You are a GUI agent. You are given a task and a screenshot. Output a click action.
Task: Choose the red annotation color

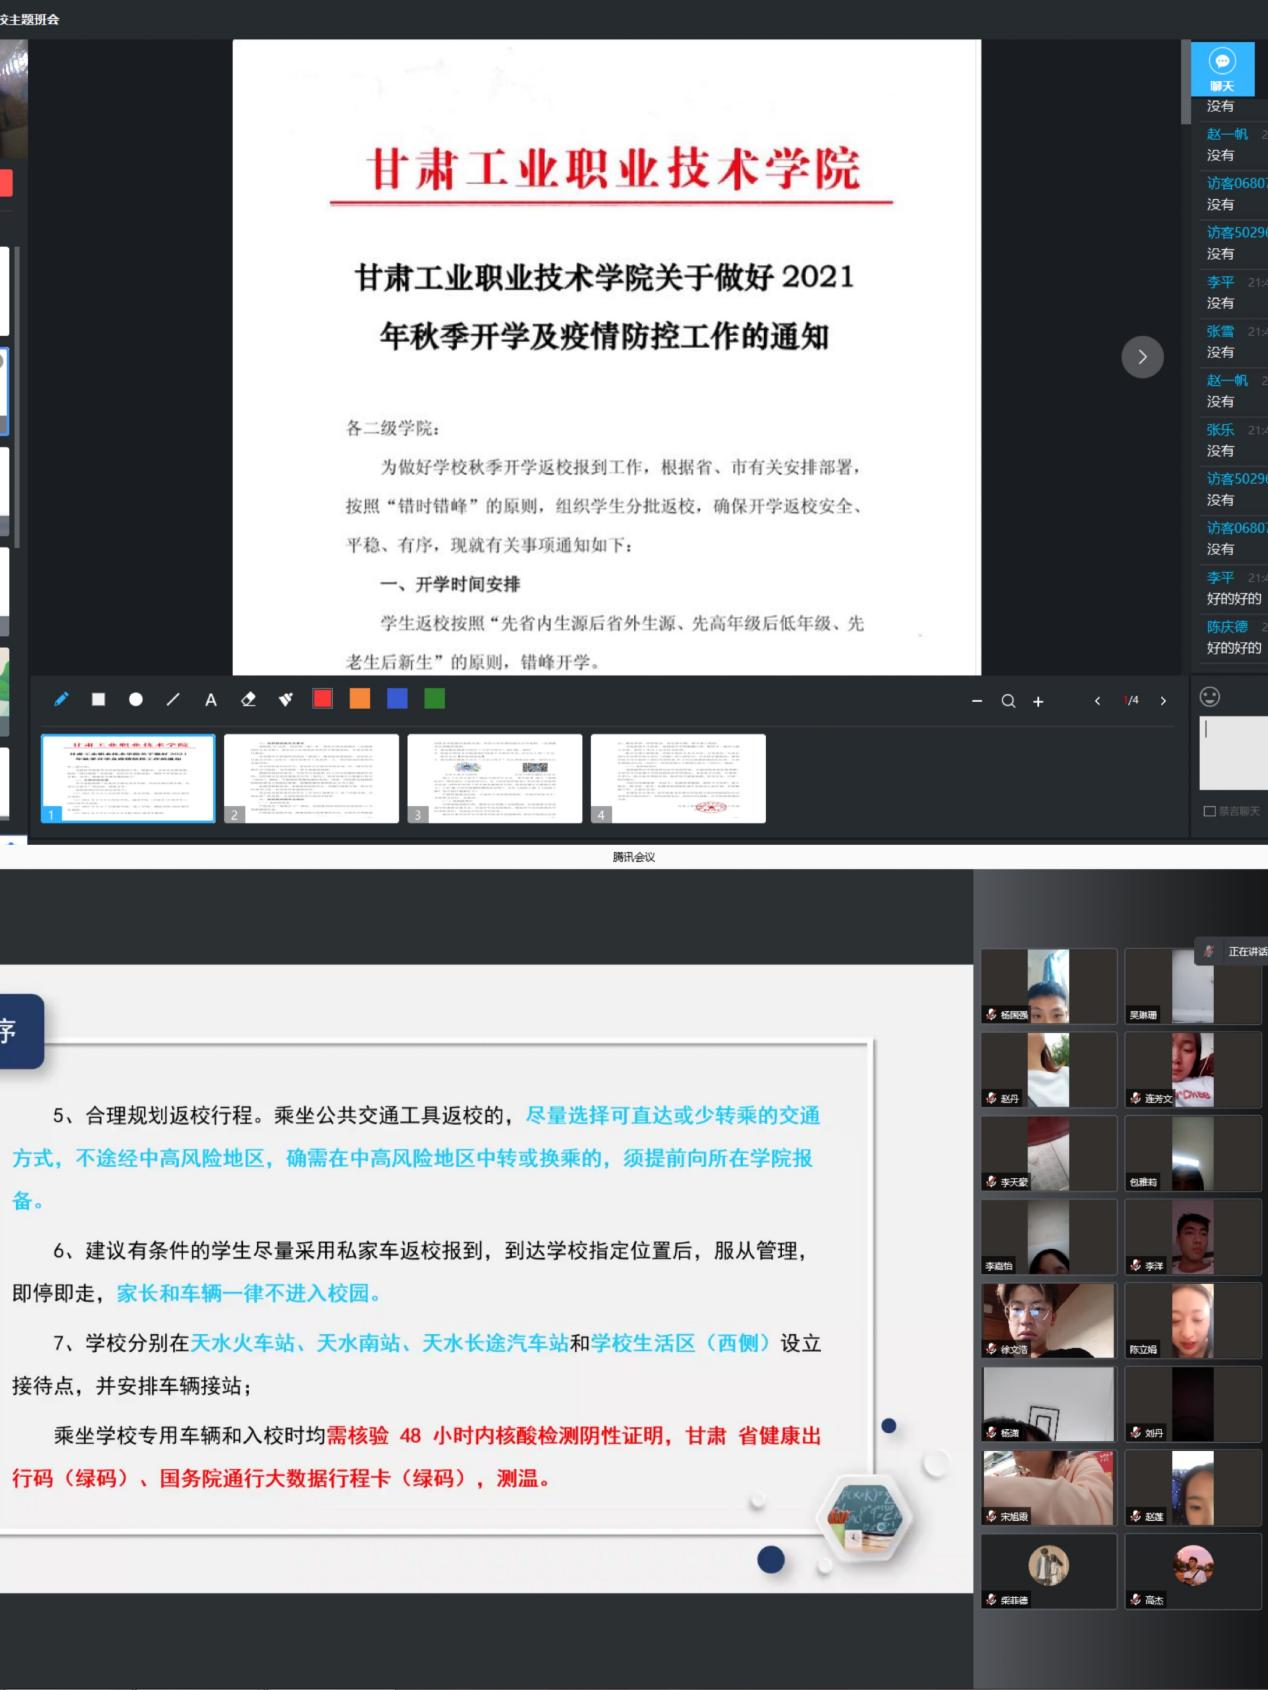point(322,699)
